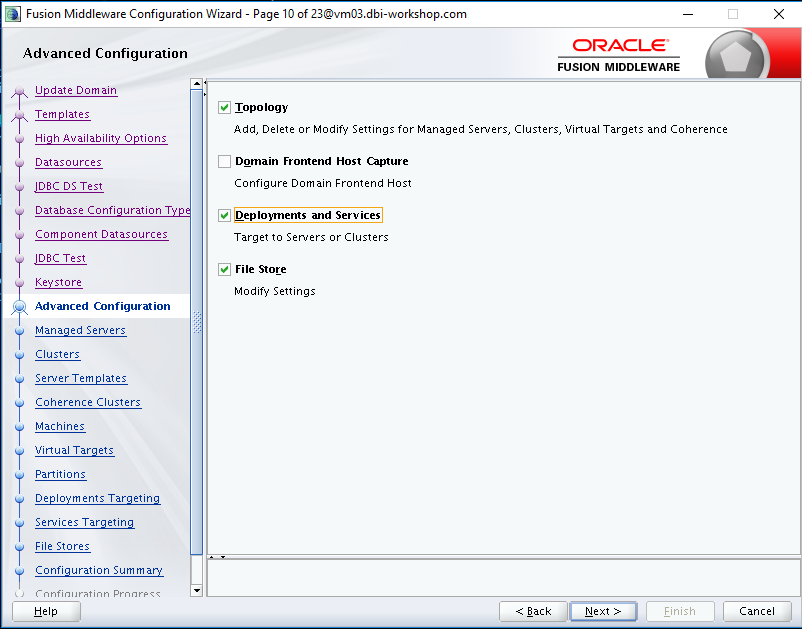This screenshot has width=802, height=629.
Task: Uncheck the Topology checkbox
Action: (224, 107)
